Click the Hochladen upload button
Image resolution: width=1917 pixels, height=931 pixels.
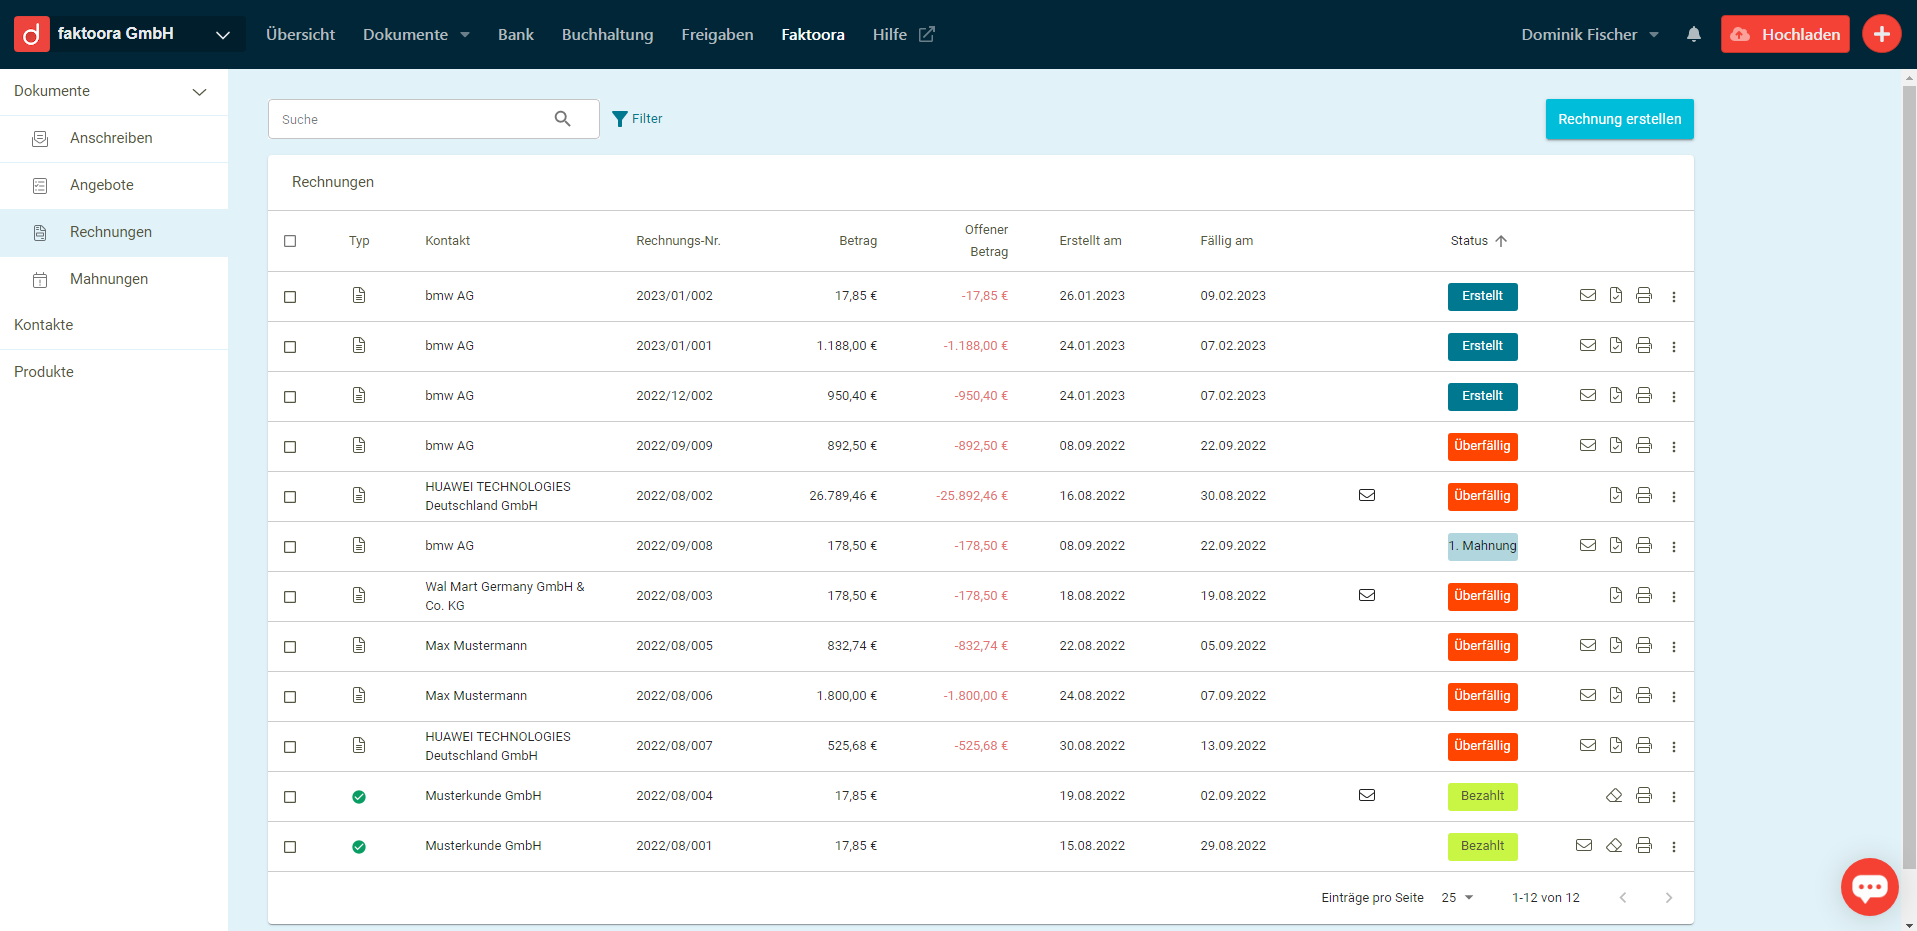click(x=1785, y=34)
